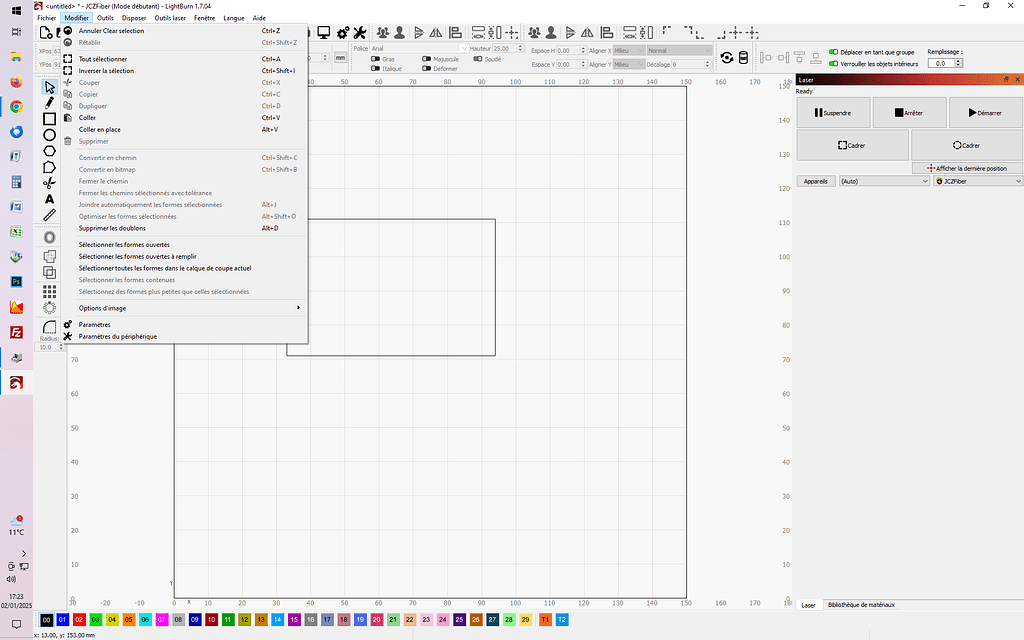Open Firefox from the Windows taskbar
Screen dimensions: 1024x640
16,82
